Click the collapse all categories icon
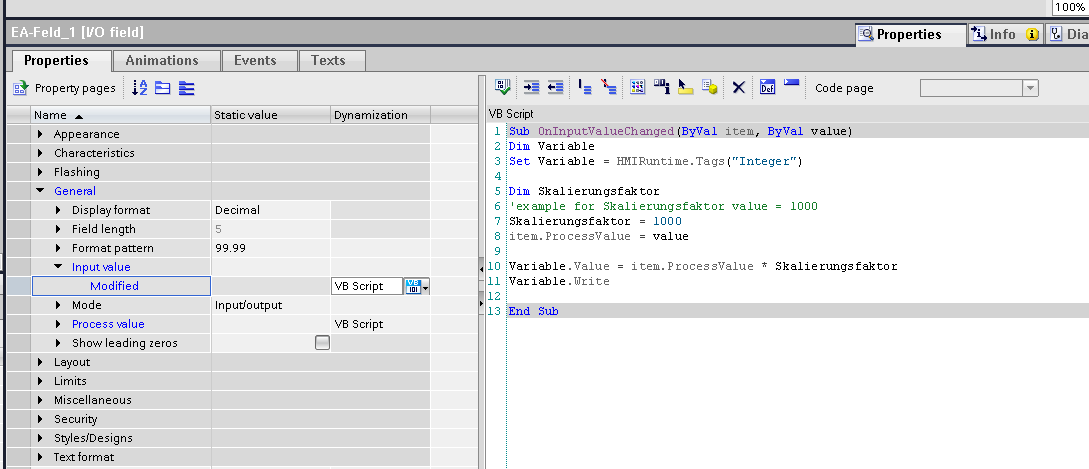The height and width of the screenshot is (469, 1089). (163, 88)
